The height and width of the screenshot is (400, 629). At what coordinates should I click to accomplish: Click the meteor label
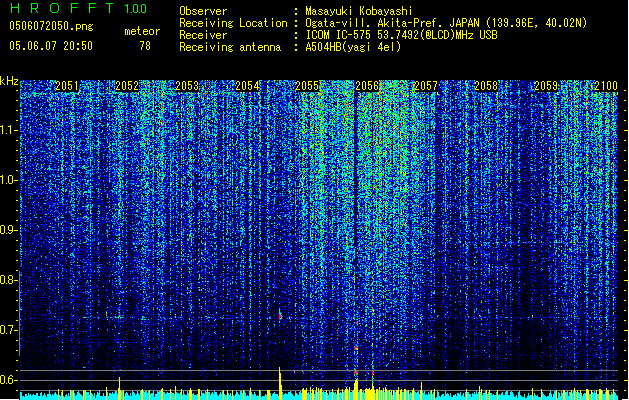(x=142, y=31)
